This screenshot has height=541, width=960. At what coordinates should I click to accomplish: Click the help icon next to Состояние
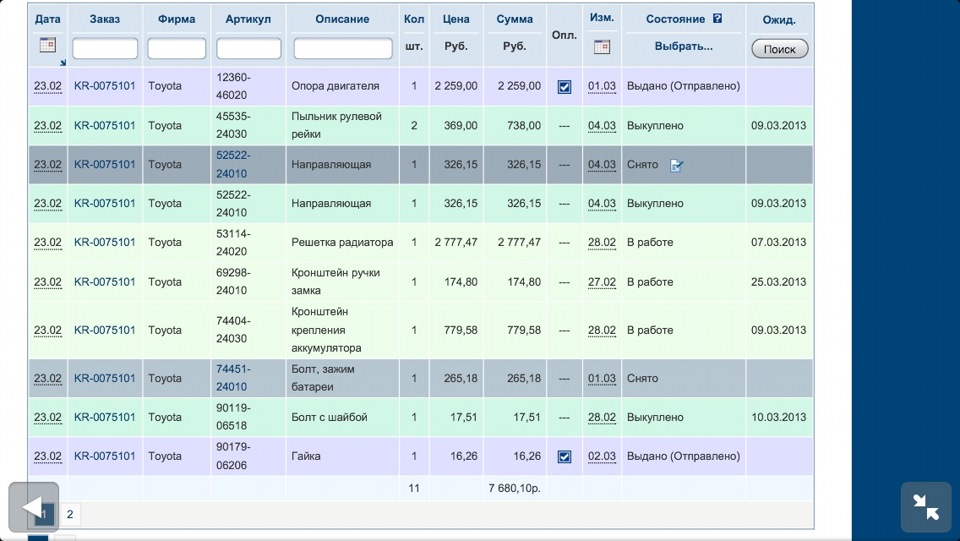tap(718, 18)
